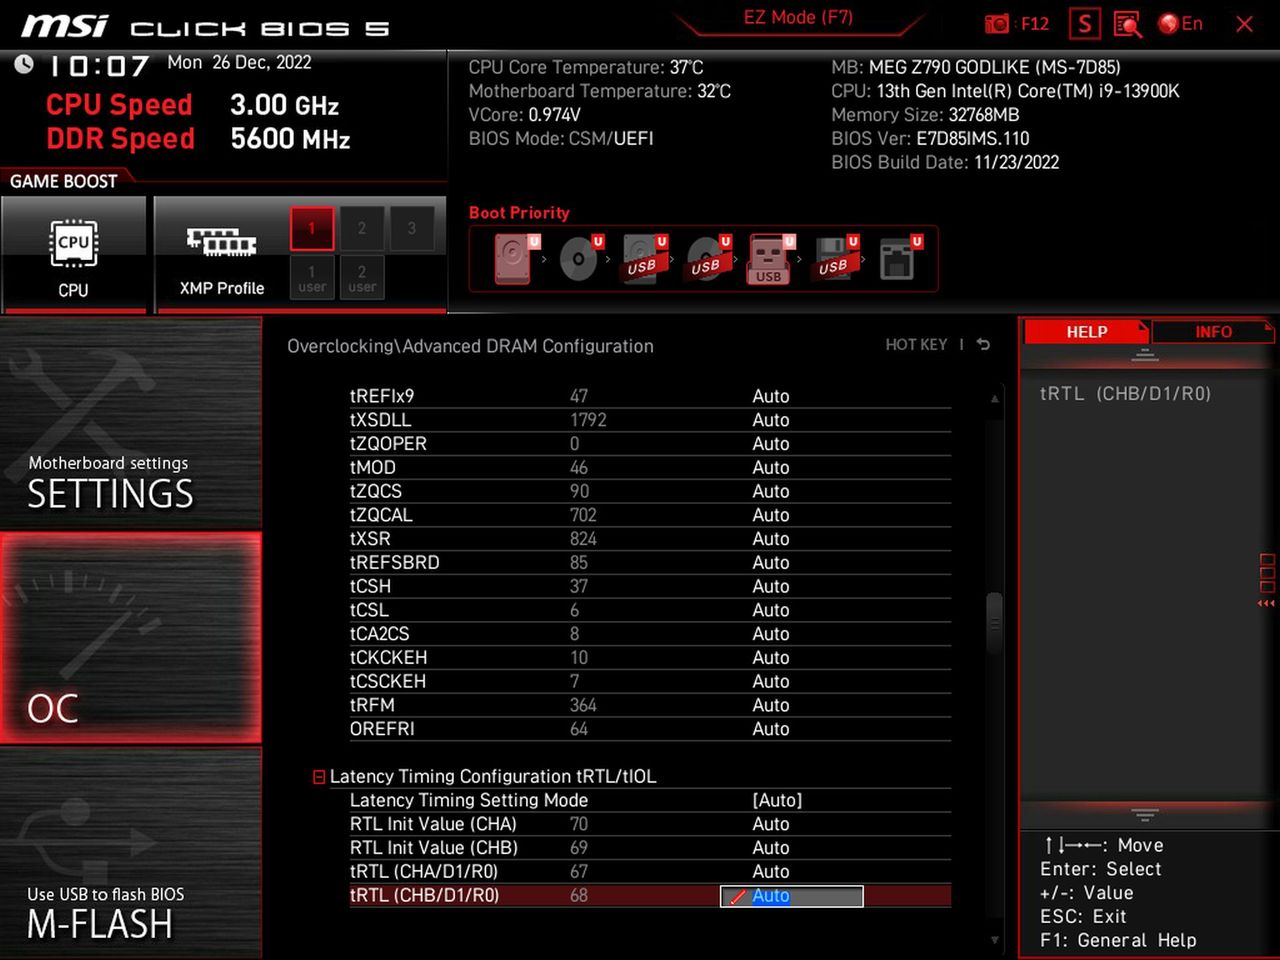Screen dimensions: 1280x960
Task: Toggle XMP Profile 1
Action: (x=312, y=228)
